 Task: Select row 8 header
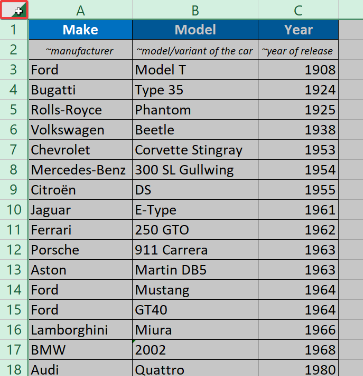pos(14,170)
